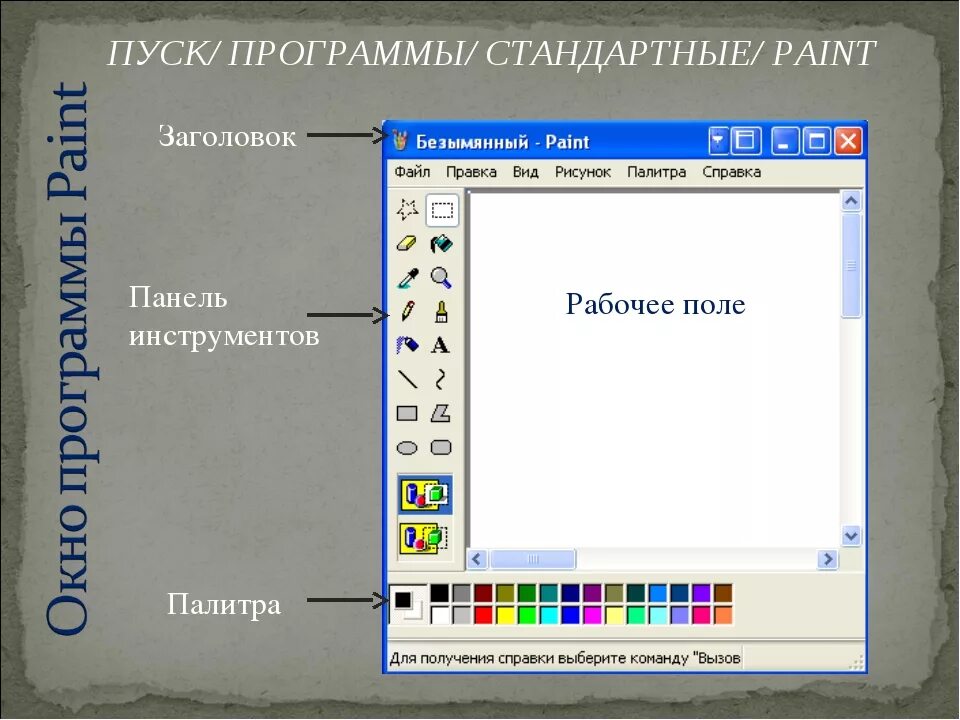
Task: Pick the orange color swatch
Action: point(723,615)
